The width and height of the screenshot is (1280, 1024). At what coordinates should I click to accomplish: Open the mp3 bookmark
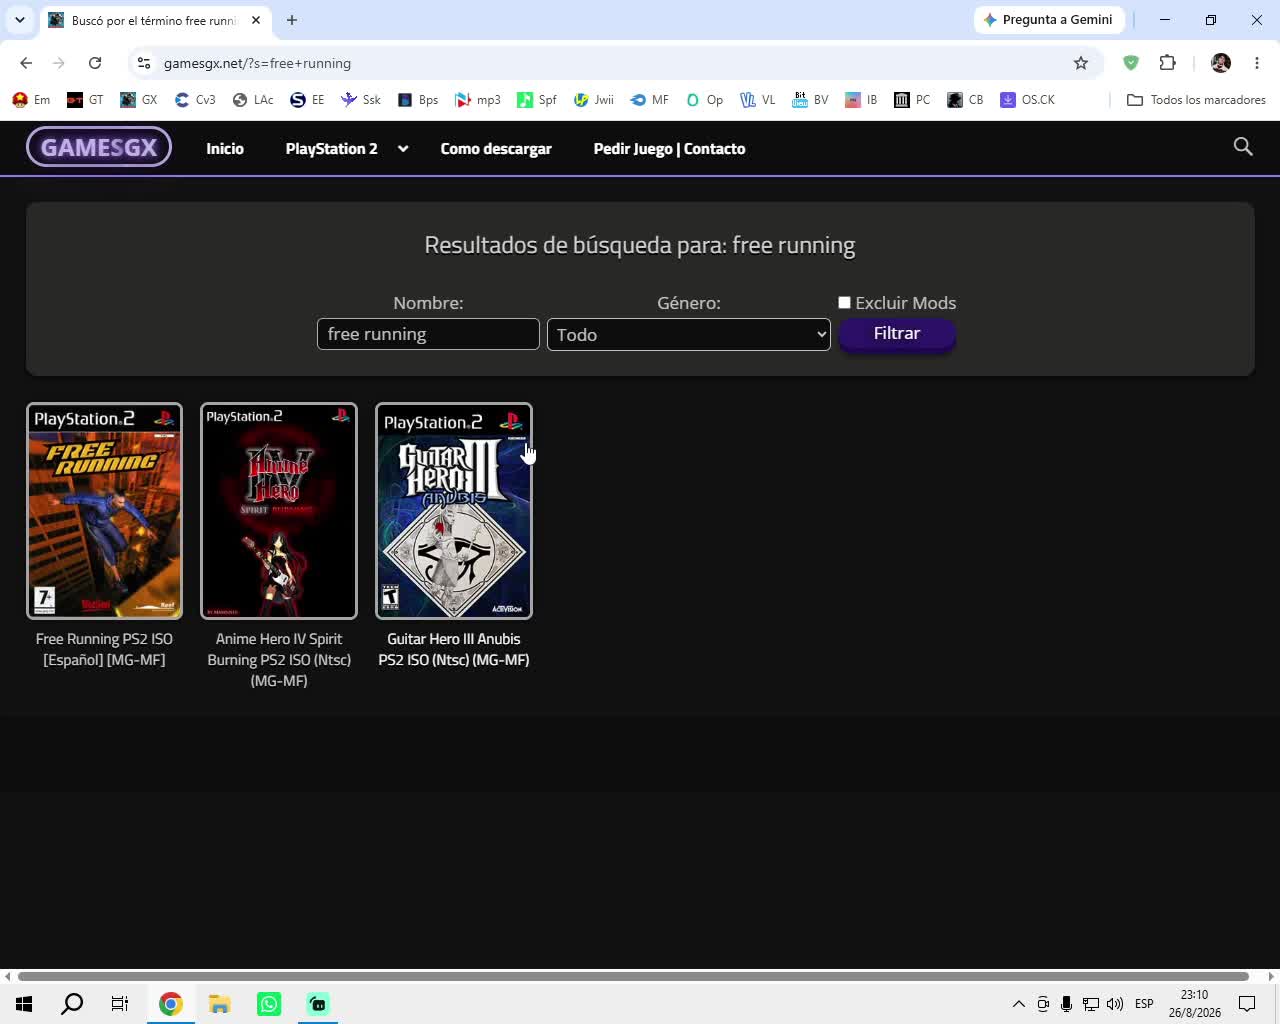(478, 100)
